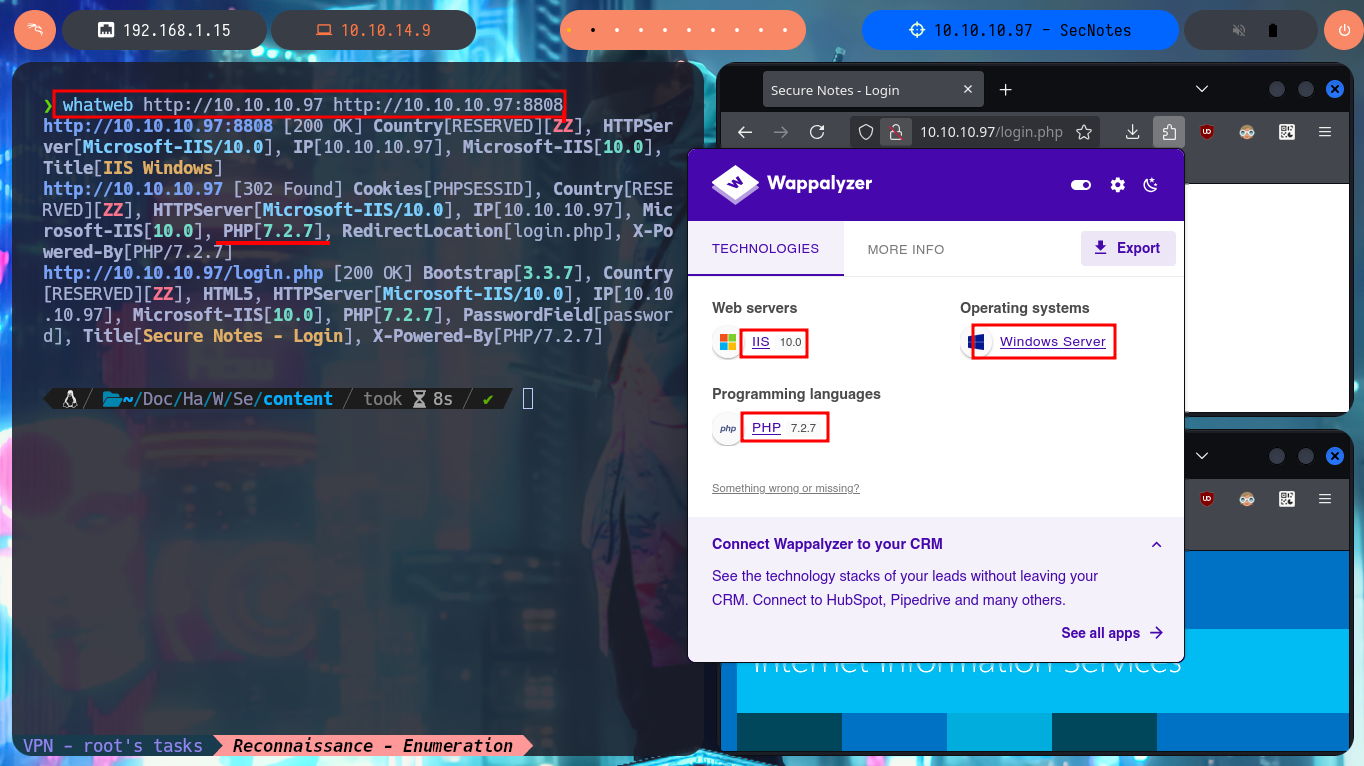Click the glasses avatar extension in lower IIS window
This screenshot has width=1364, height=766.
tap(1246, 498)
